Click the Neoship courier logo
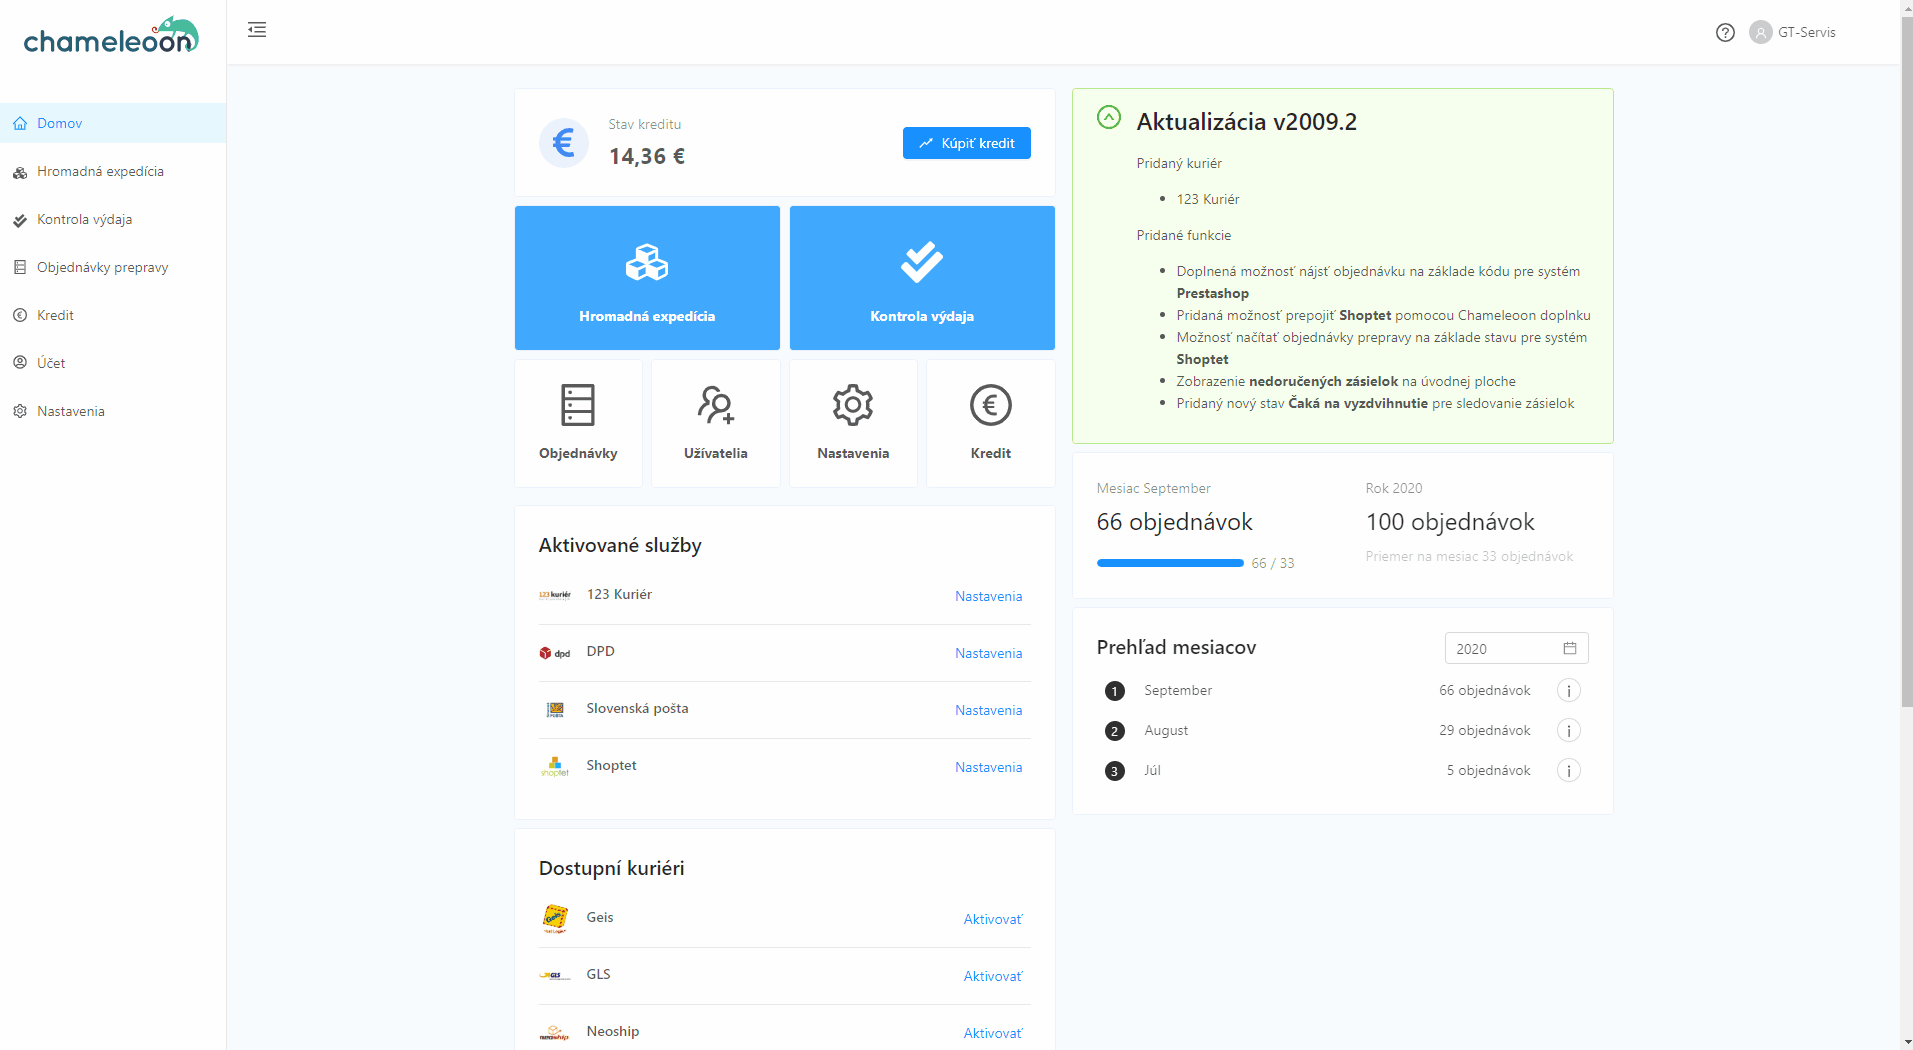The height and width of the screenshot is (1050, 1913). [x=555, y=1032]
